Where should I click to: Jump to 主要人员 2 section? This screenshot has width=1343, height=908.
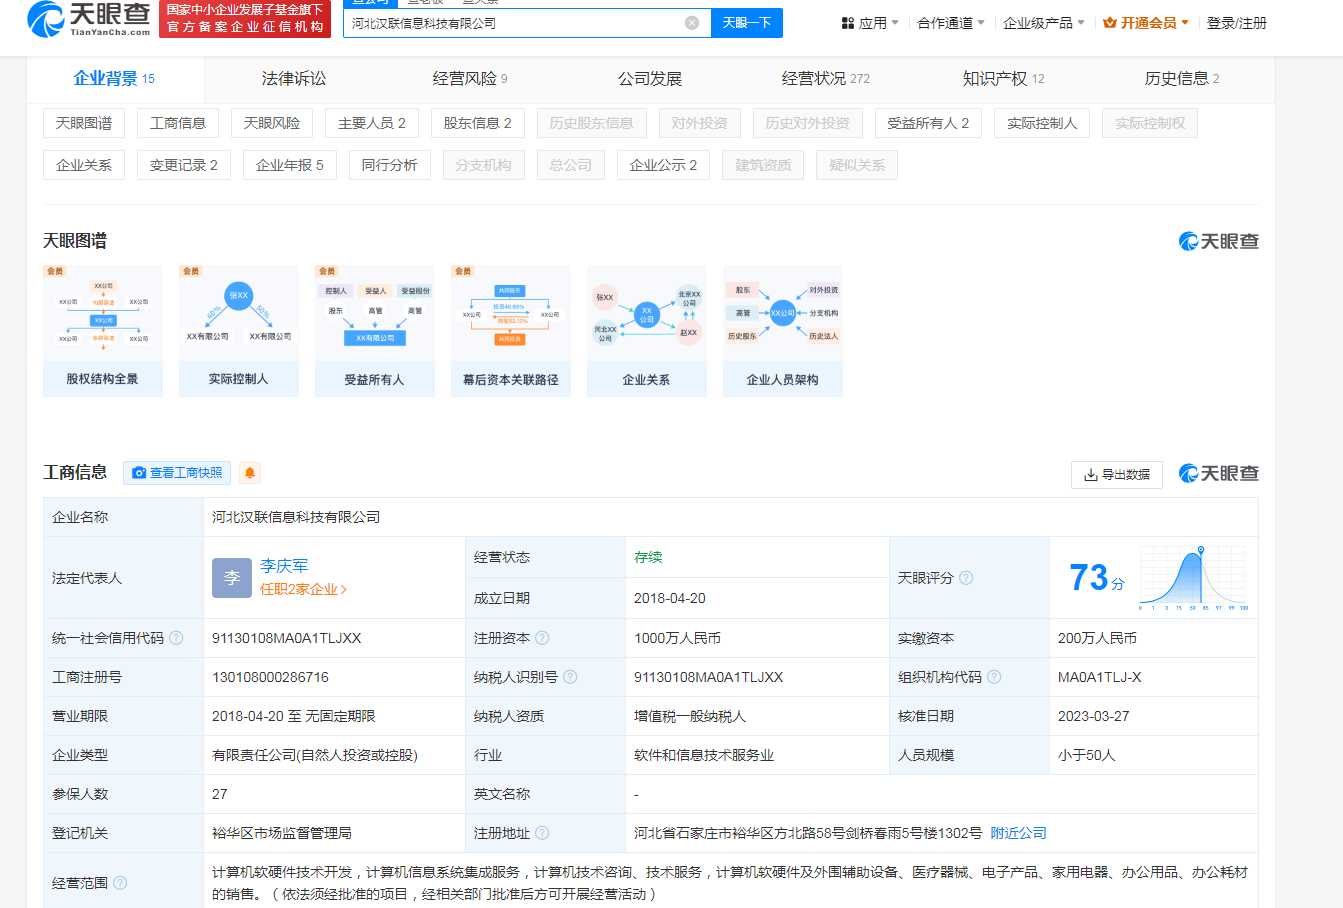(372, 123)
